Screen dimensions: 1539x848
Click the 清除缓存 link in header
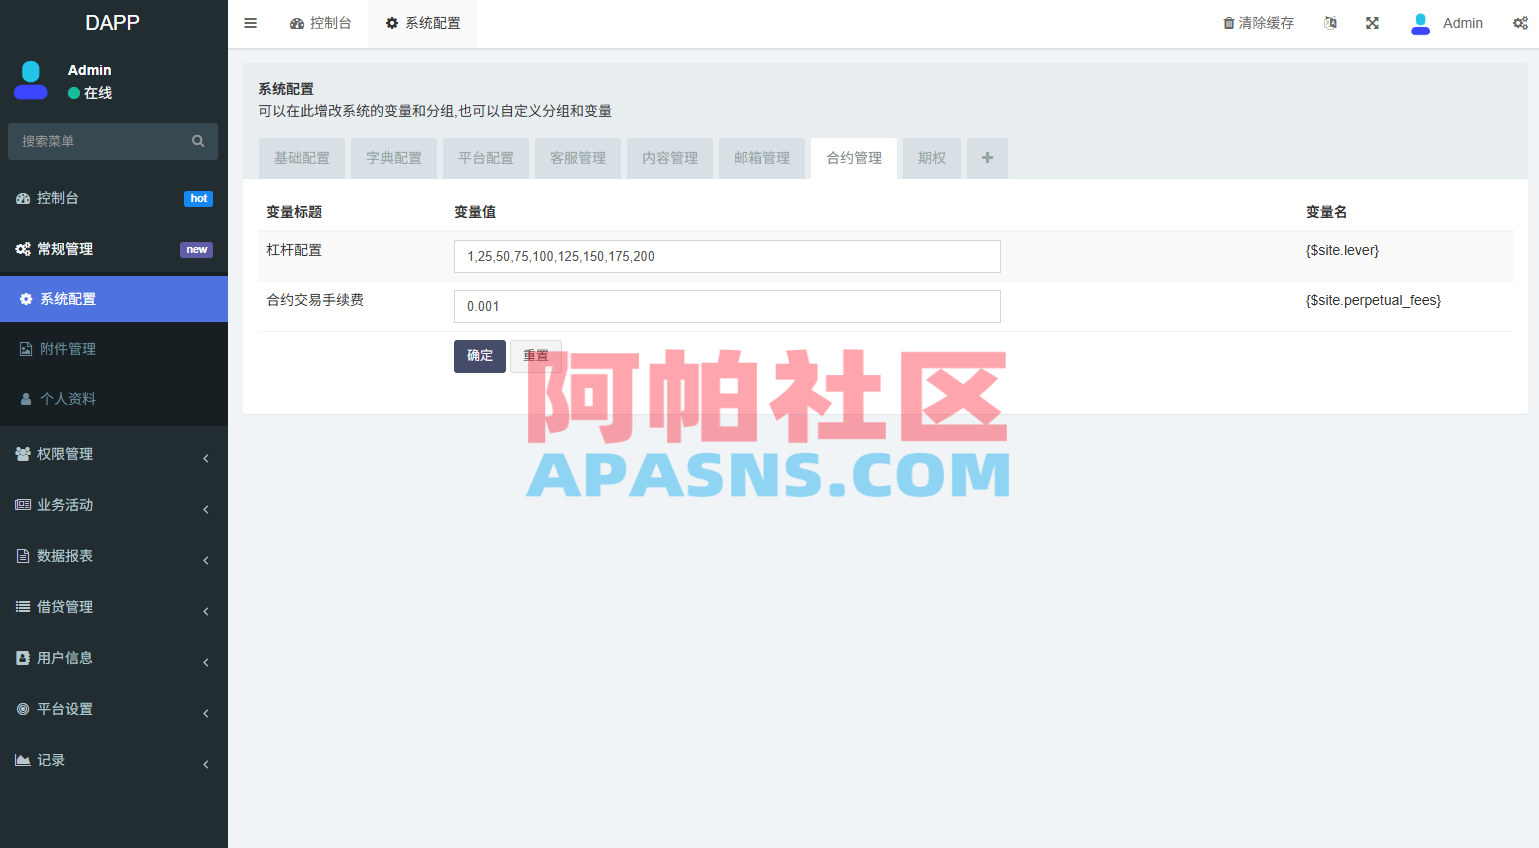click(1259, 23)
